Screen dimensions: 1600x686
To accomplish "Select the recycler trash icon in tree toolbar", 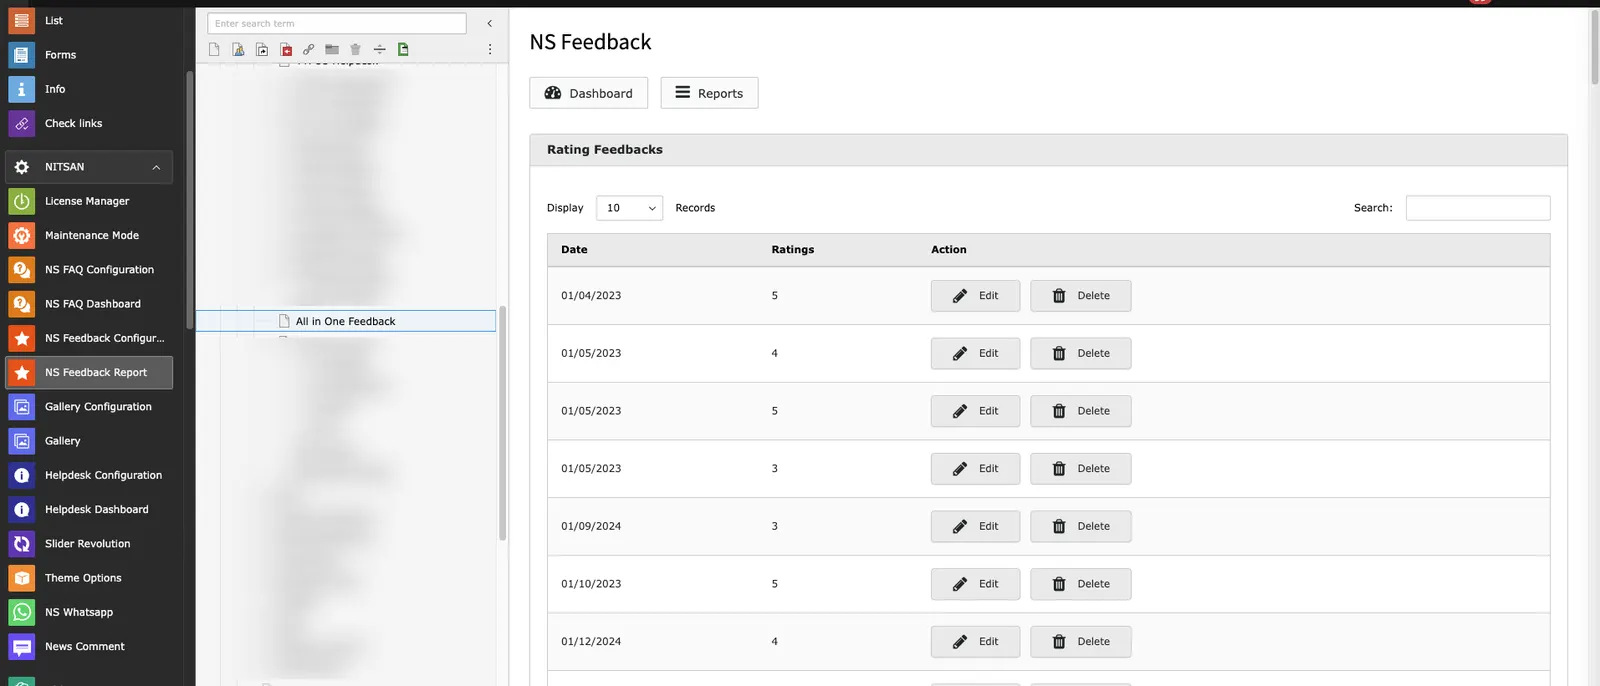I will click(355, 49).
